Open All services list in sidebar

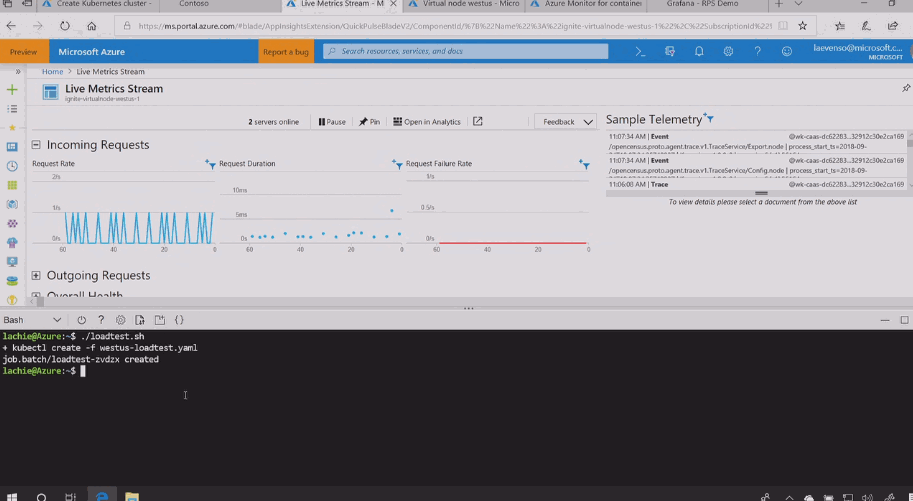(x=12, y=109)
